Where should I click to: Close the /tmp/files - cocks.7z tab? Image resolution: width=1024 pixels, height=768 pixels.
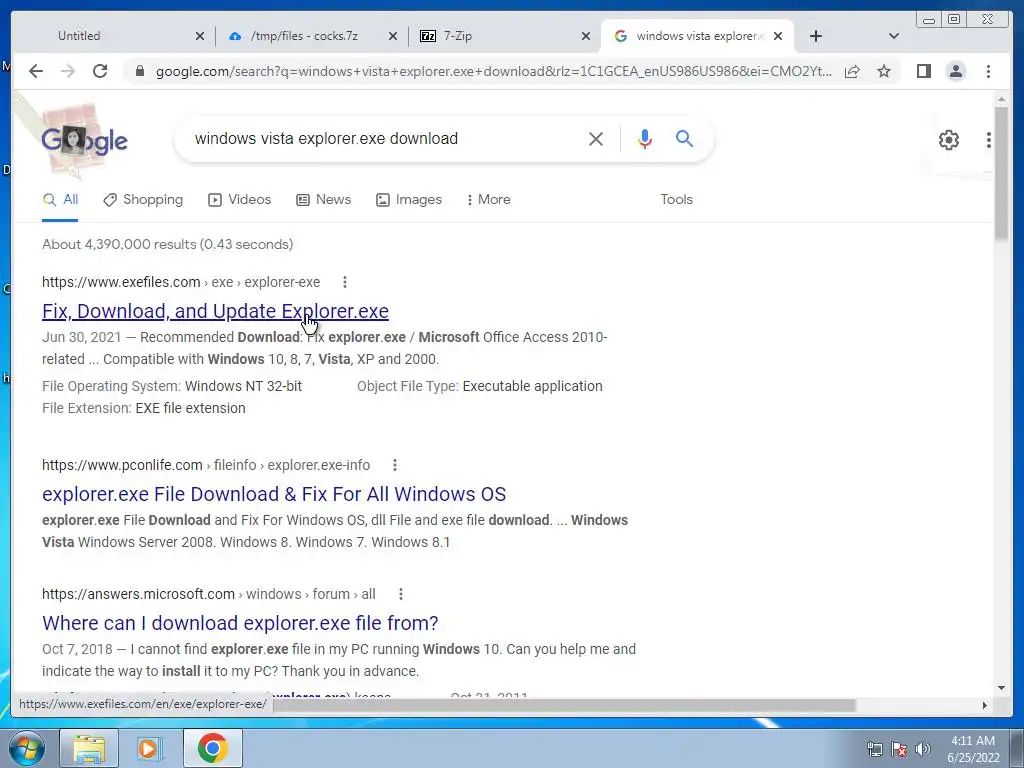[392, 36]
